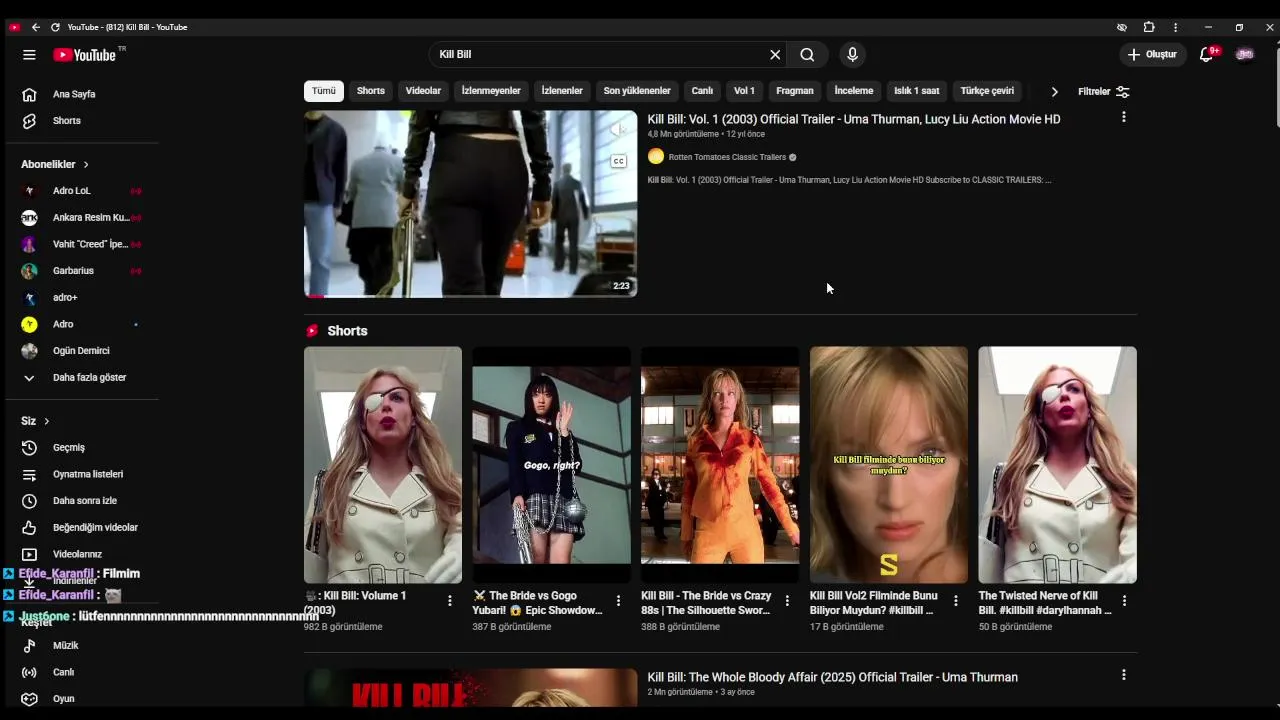1280x720 pixels.
Task: Select the Tümü filter chip
Action: point(324,91)
